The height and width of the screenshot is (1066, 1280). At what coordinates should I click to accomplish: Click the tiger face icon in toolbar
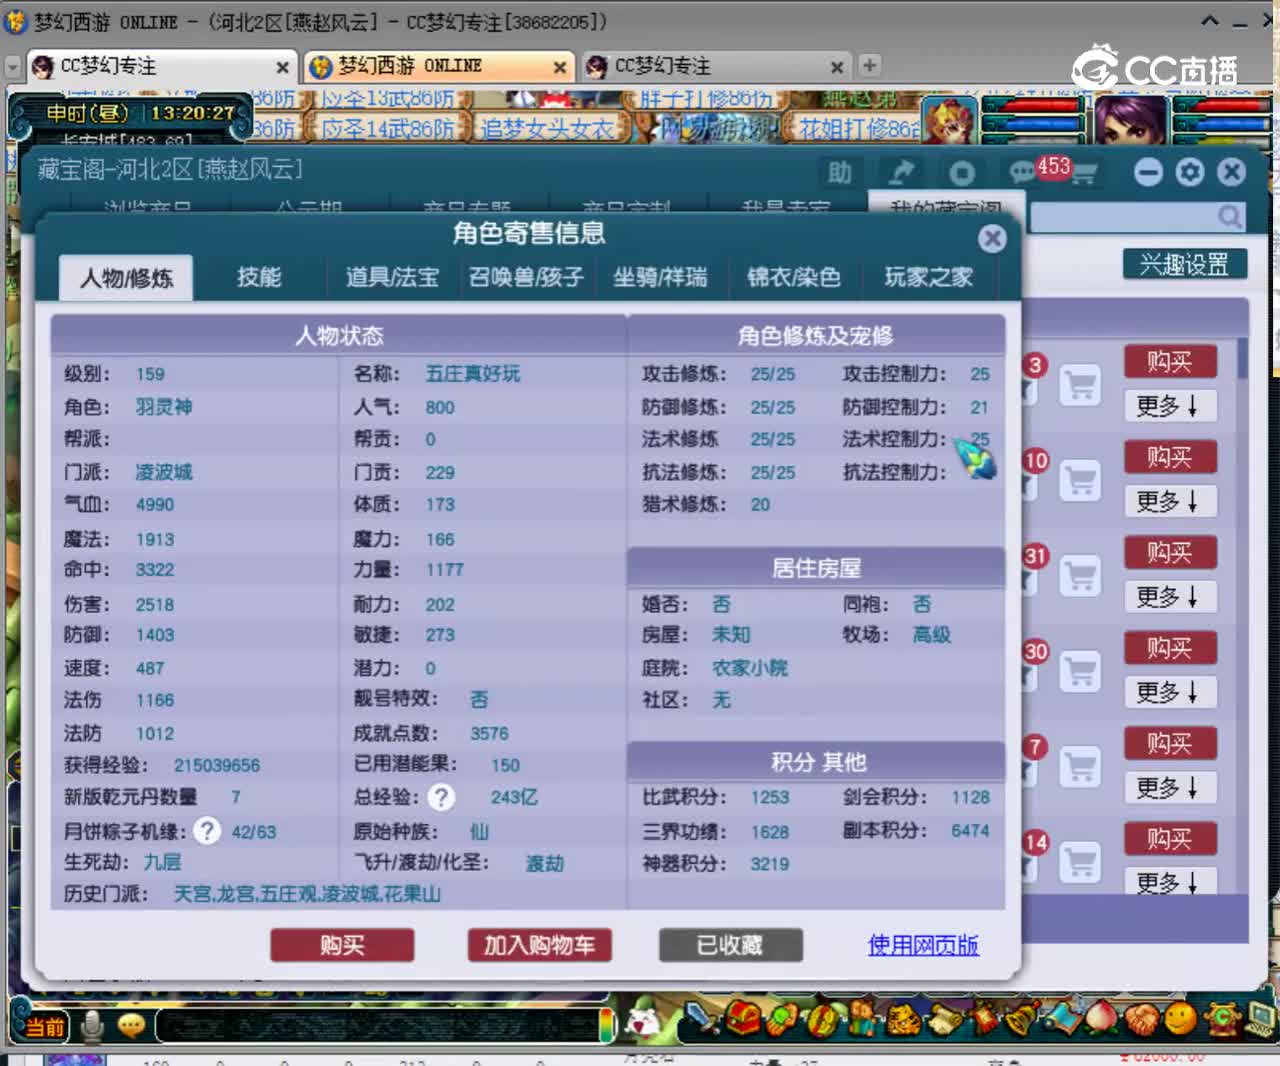(x=901, y=1019)
